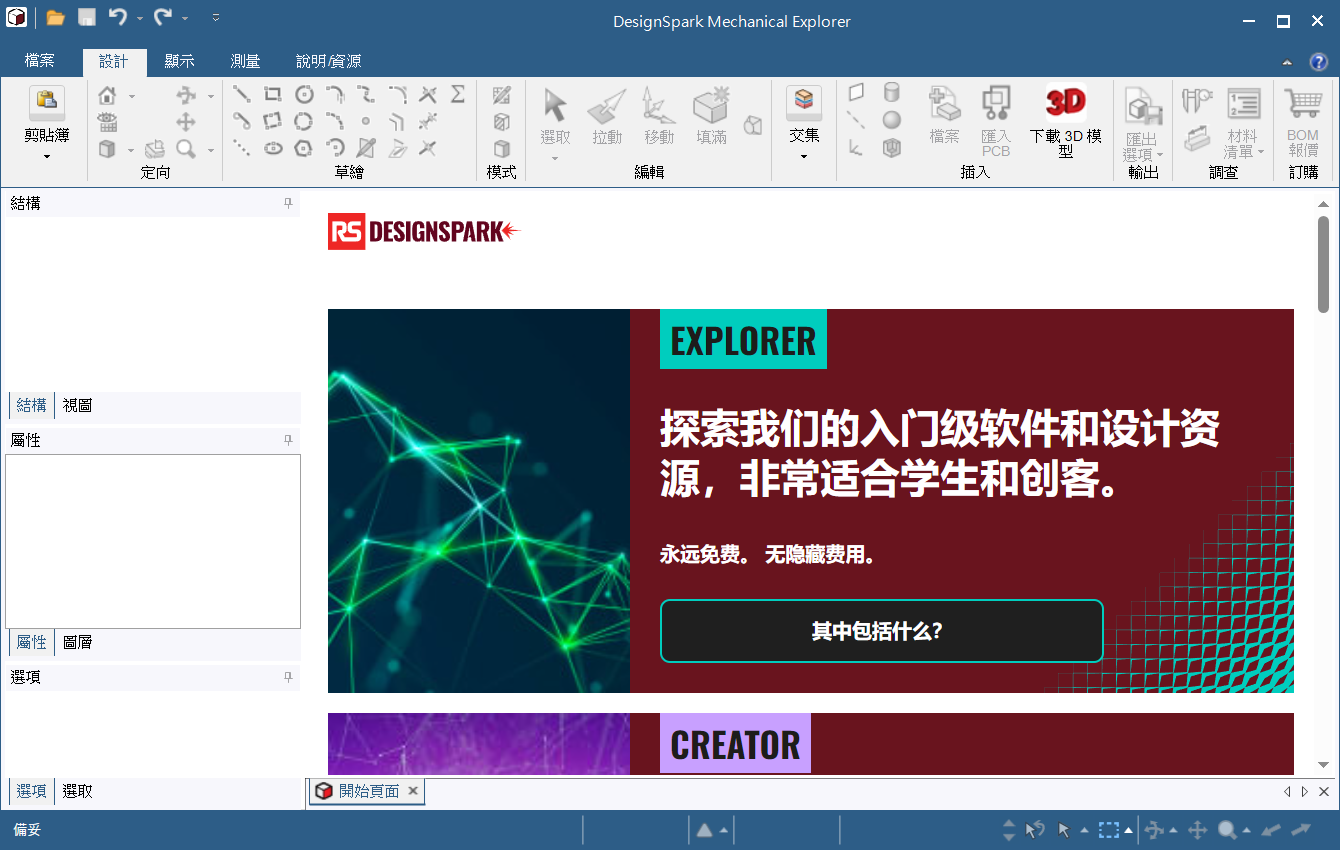The width and height of the screenshot is (1340, 850).
Task: Click the Spin orientation tool in ribbon
Action: pos(186,96)
